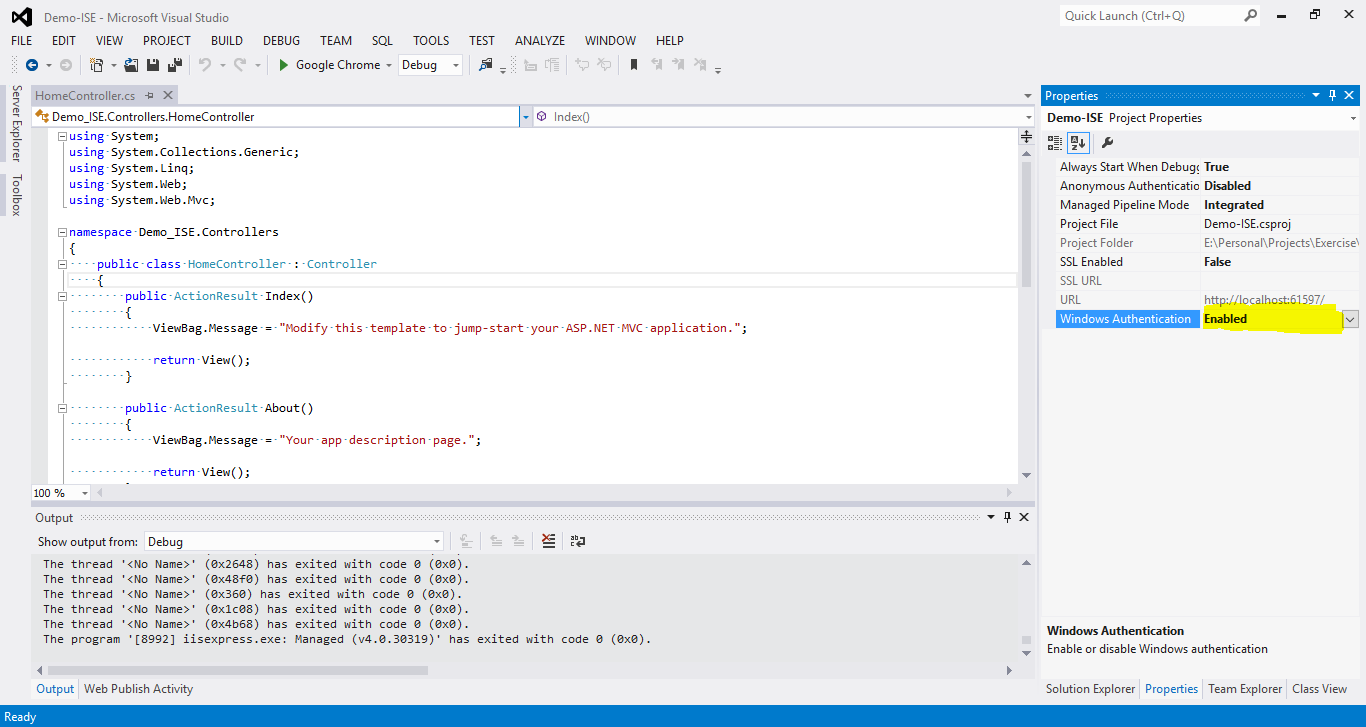Click the Save All toolbar icon
The width and height of the screenshot is (1366, 727).
point(175,65)
